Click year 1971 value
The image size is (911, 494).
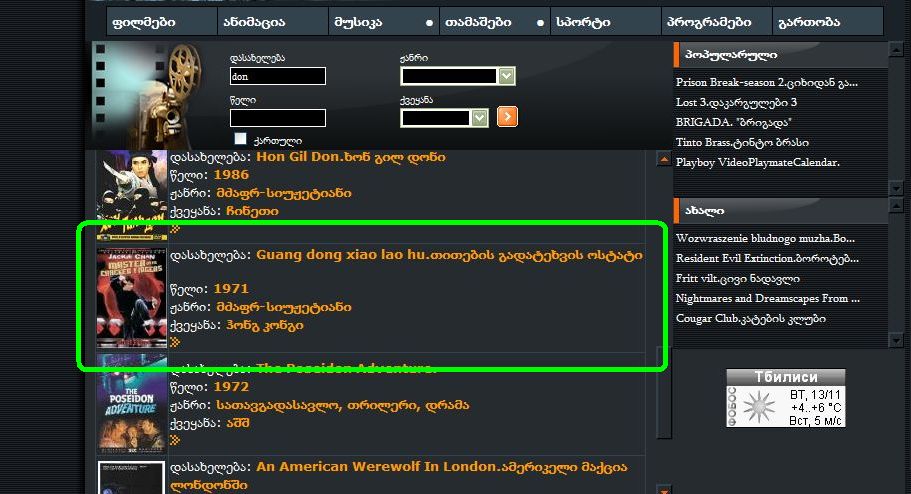click(231, 289)
